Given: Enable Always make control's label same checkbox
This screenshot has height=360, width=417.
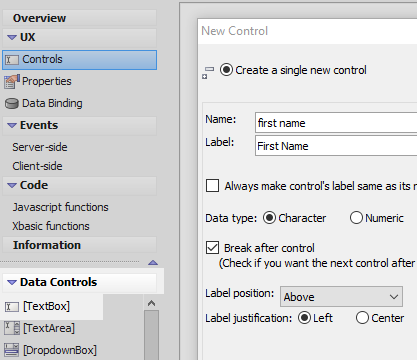Looking at the screenshot, I should (x=212, y=186).
